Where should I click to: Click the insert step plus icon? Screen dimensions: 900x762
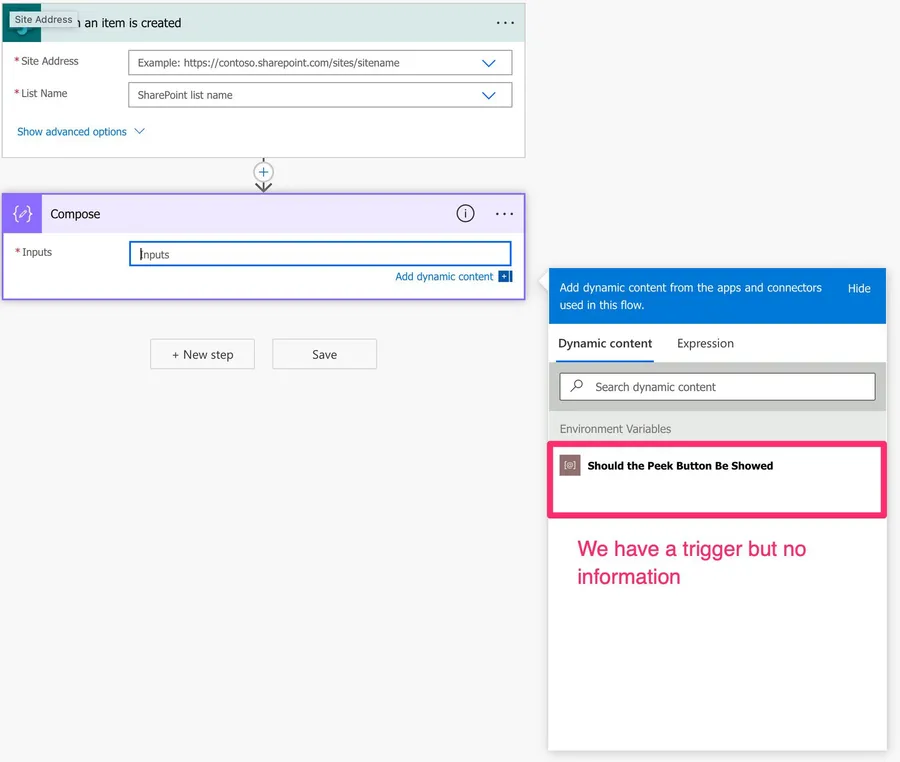(263, 173)
